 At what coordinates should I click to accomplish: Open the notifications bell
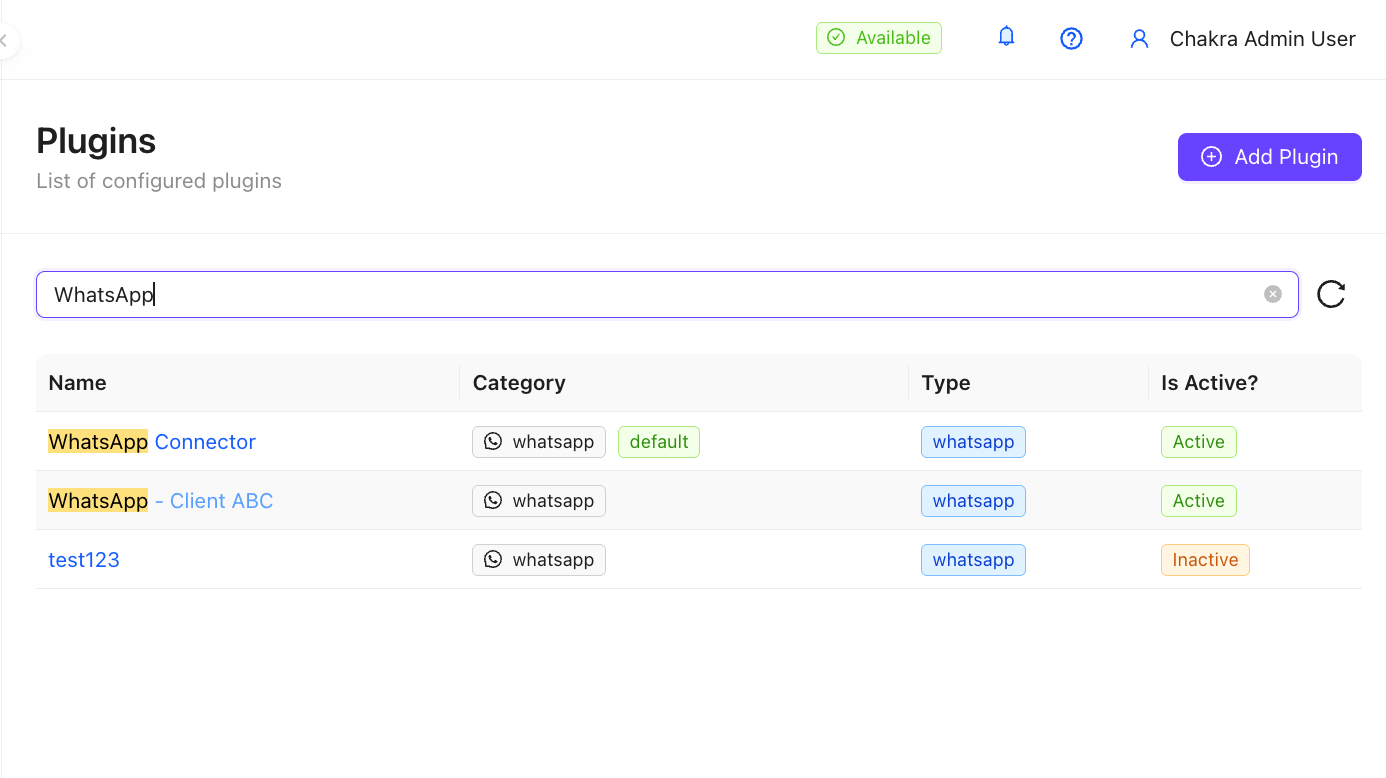[1006, 36]
